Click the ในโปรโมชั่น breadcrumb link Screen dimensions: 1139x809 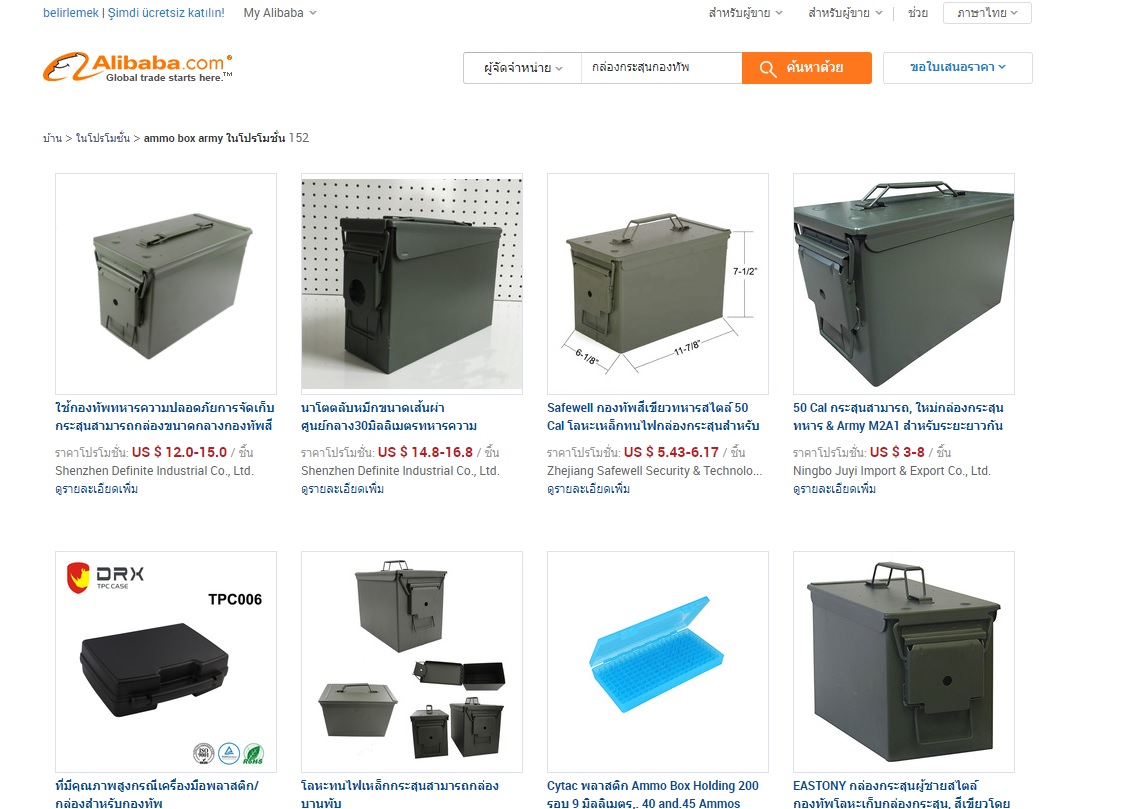tap(102, 138)
